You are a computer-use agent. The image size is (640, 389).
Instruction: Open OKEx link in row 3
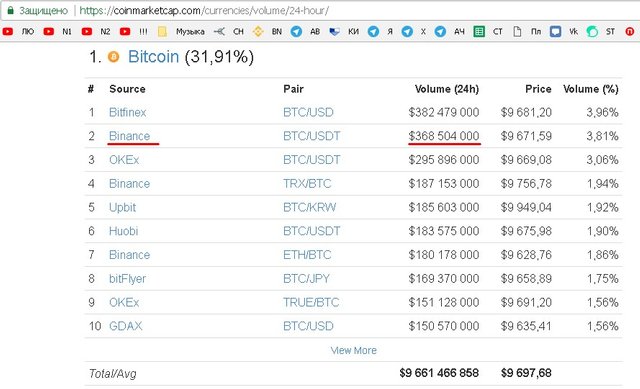coord(124,160)
